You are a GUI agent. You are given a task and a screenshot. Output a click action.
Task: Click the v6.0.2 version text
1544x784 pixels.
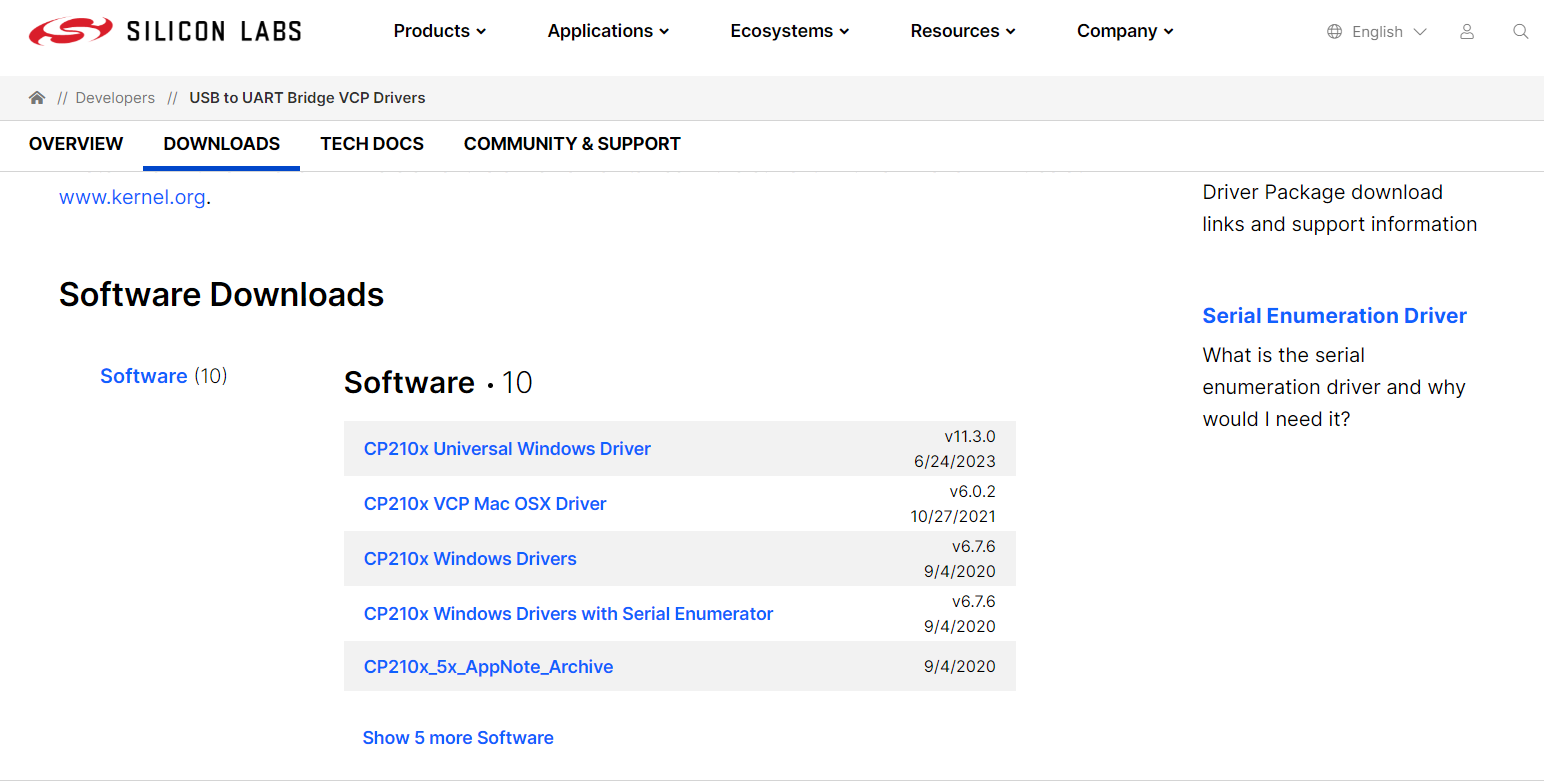(973, 492)
